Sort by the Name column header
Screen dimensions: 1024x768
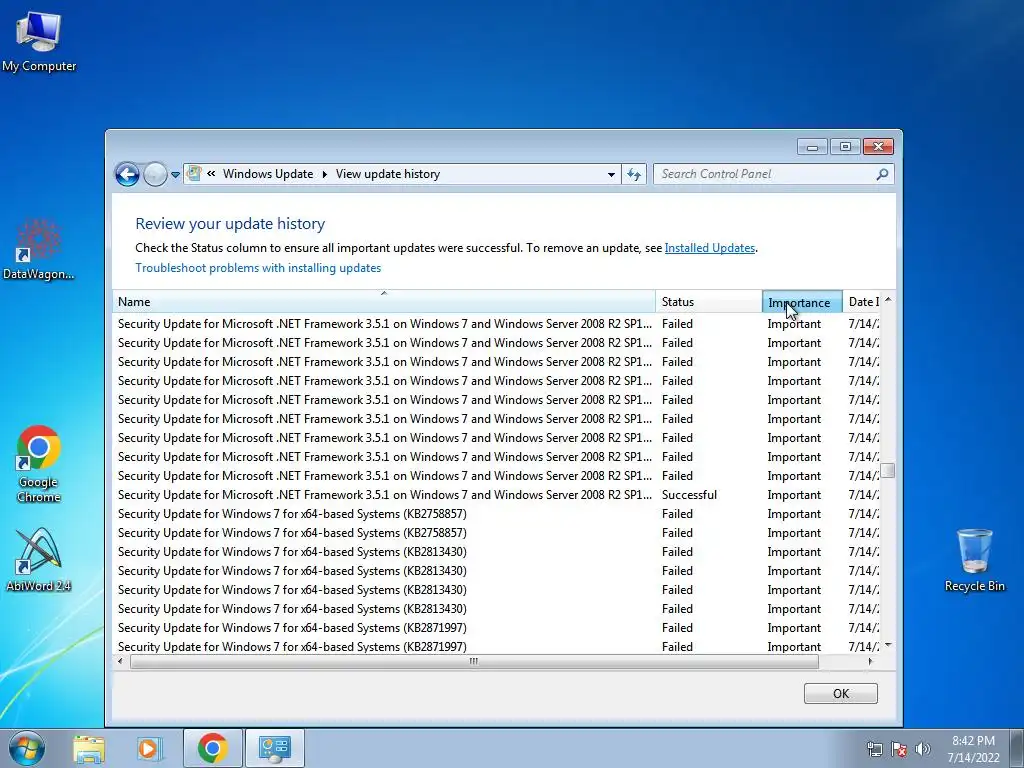[384, 302]
